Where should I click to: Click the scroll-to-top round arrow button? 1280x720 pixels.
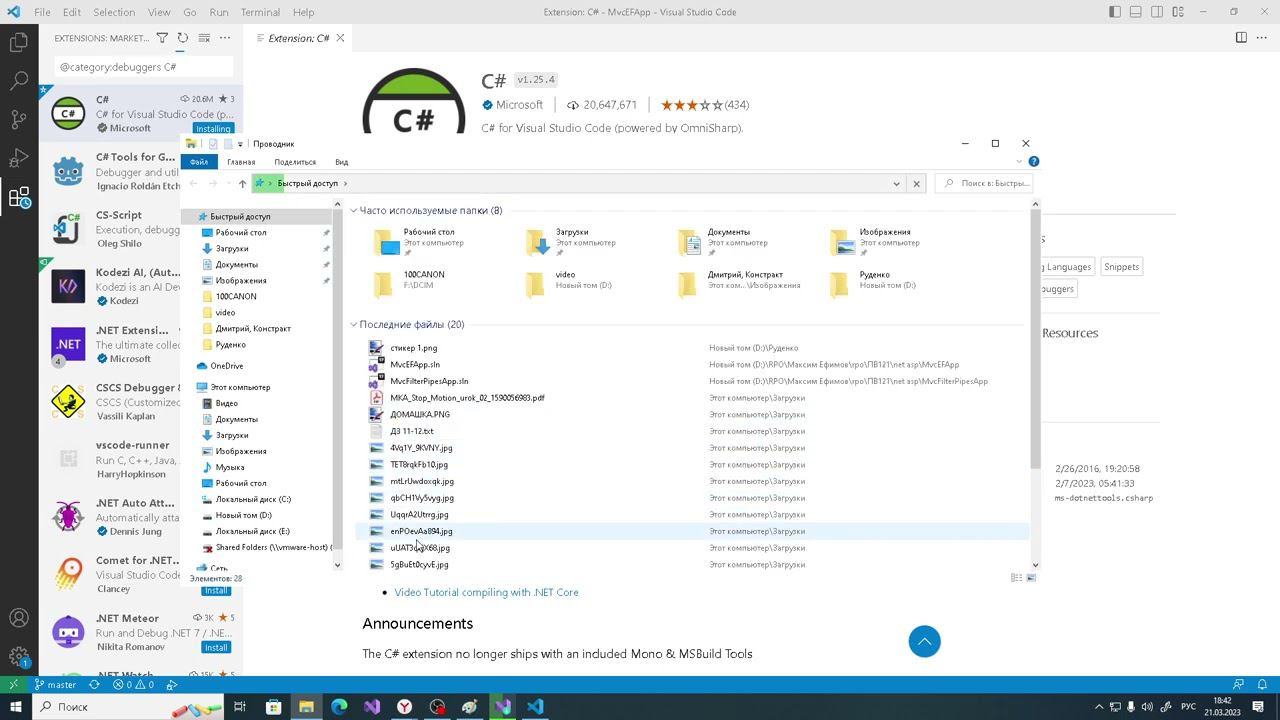point(925,642)
